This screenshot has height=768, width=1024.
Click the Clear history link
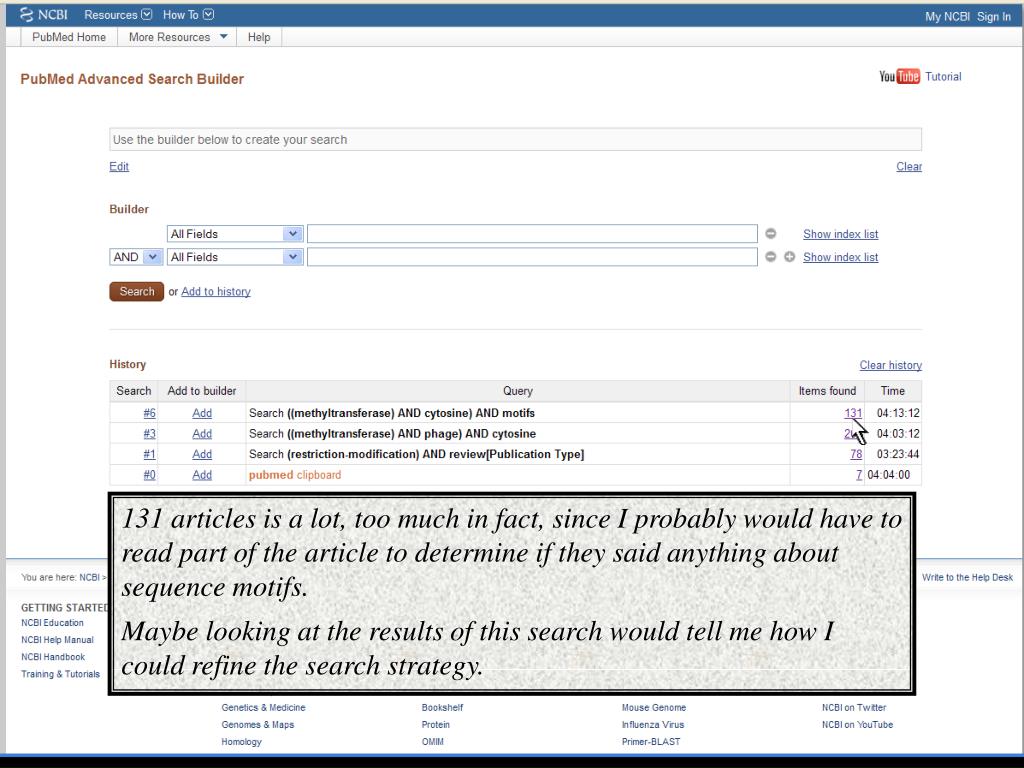(890, 365)
